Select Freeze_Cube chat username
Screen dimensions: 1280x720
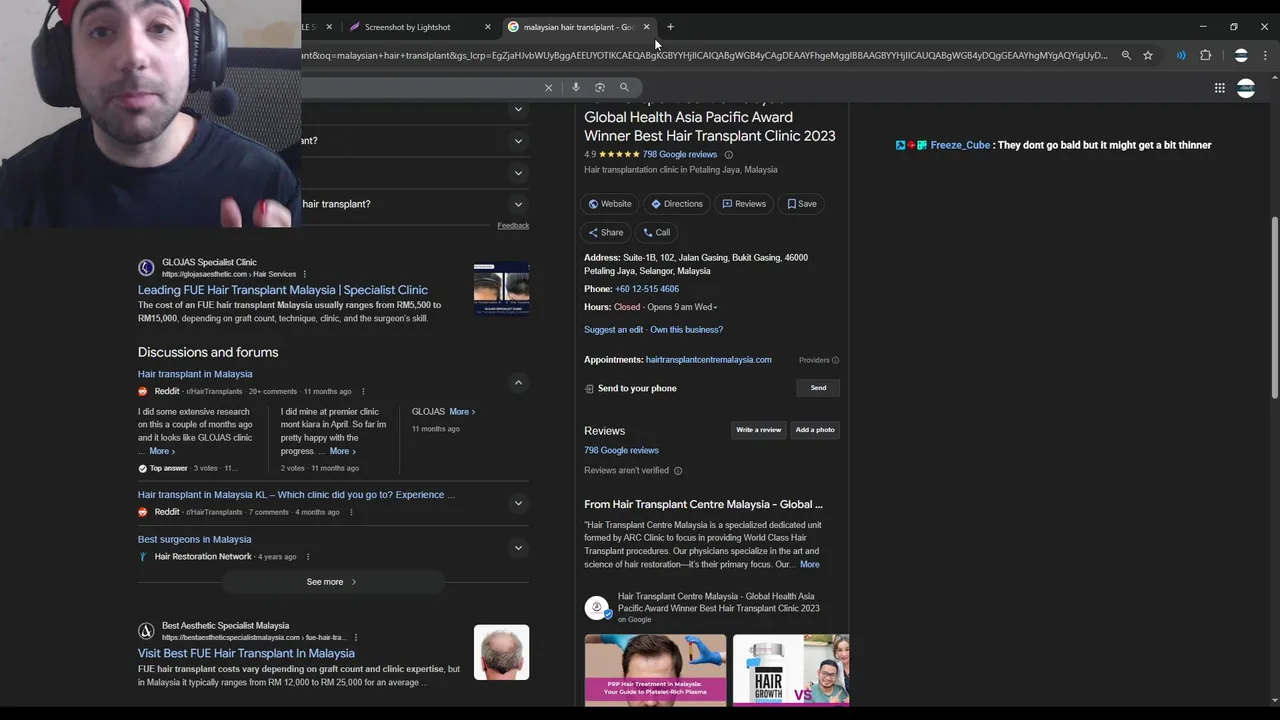[960, 146]
